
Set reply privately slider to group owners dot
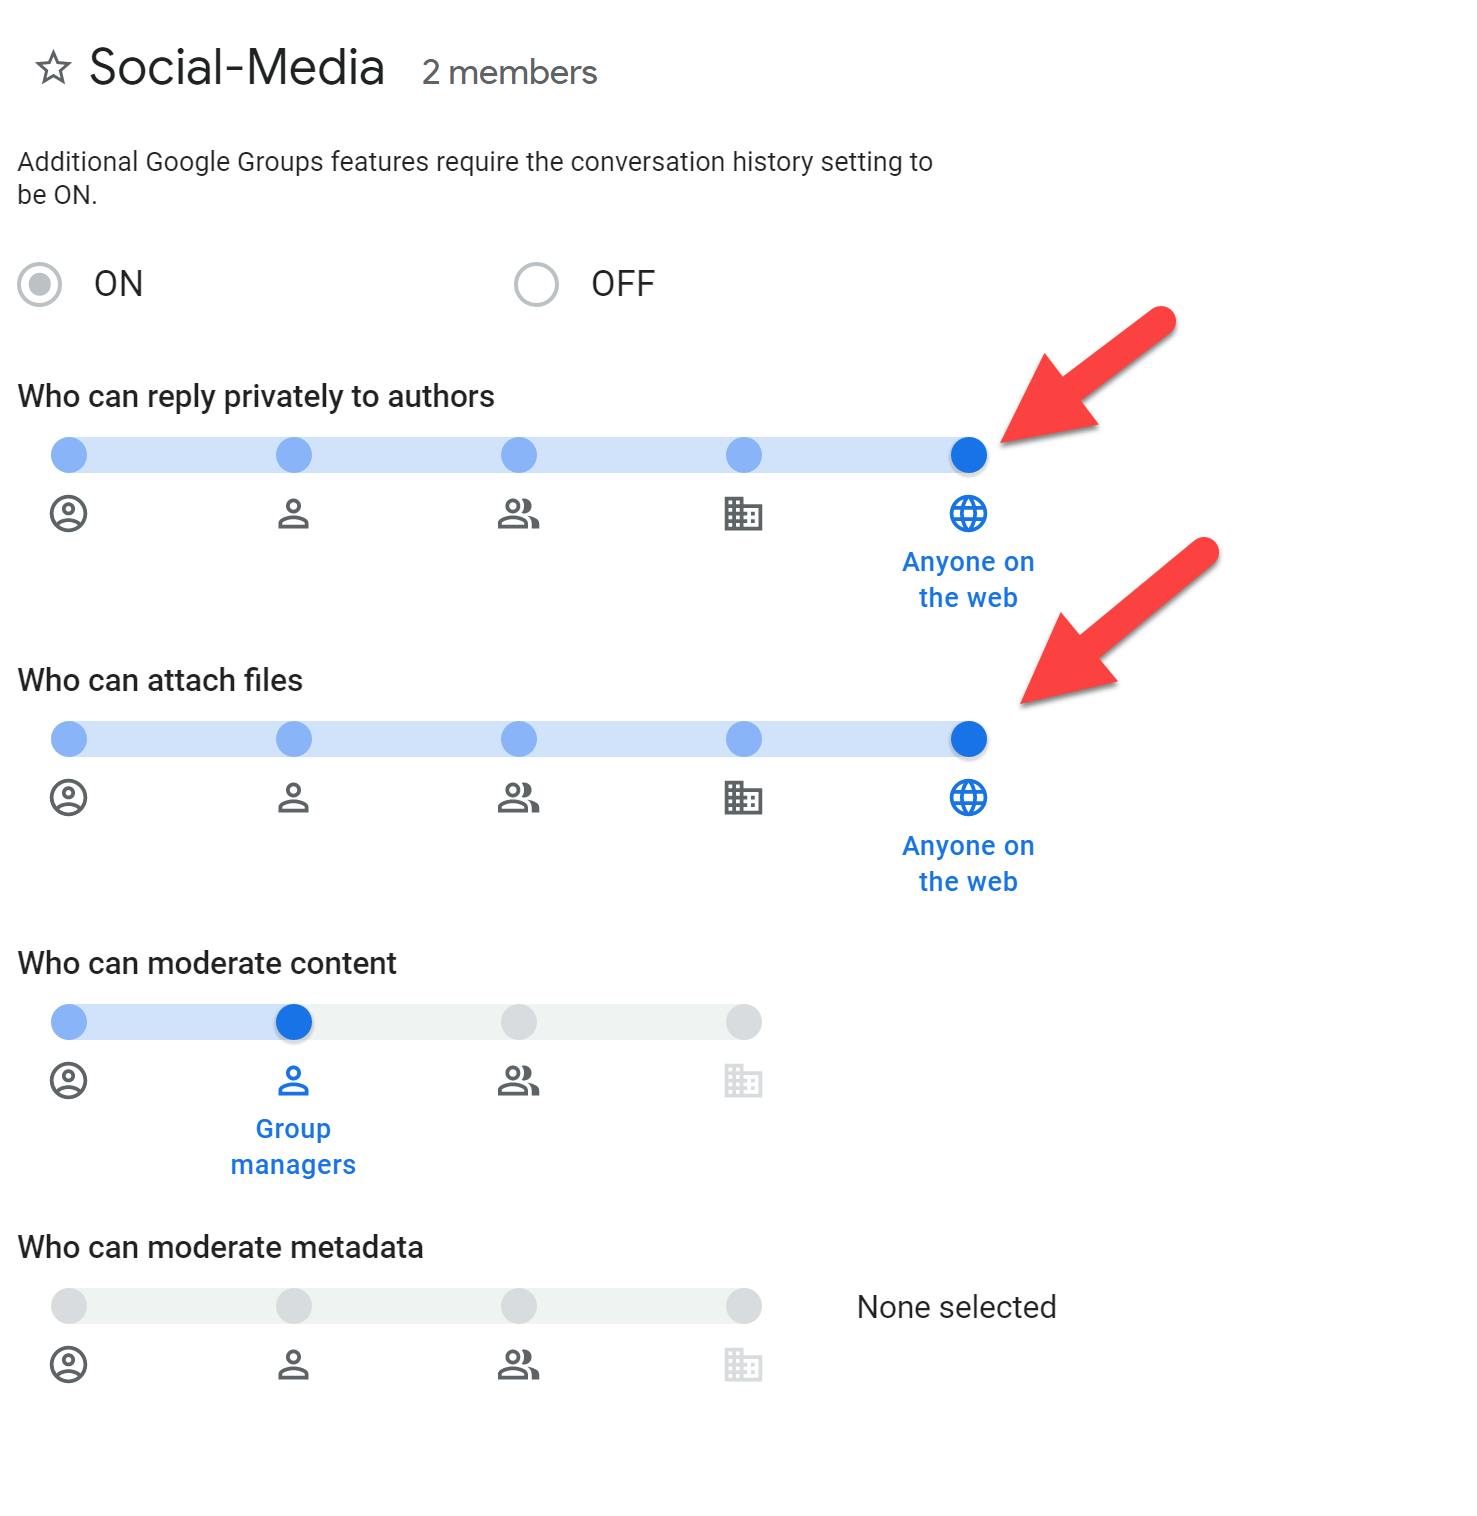pos(69,455)
